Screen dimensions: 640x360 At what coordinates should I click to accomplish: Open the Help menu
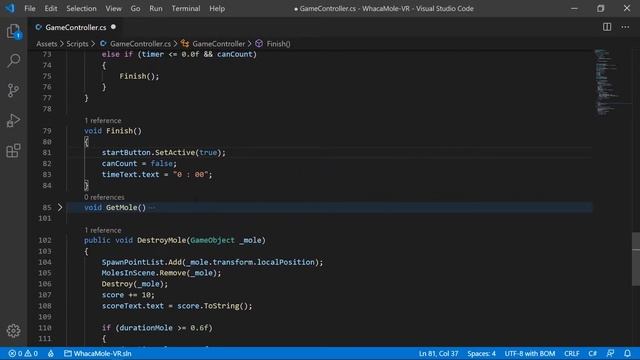point(217,8)
